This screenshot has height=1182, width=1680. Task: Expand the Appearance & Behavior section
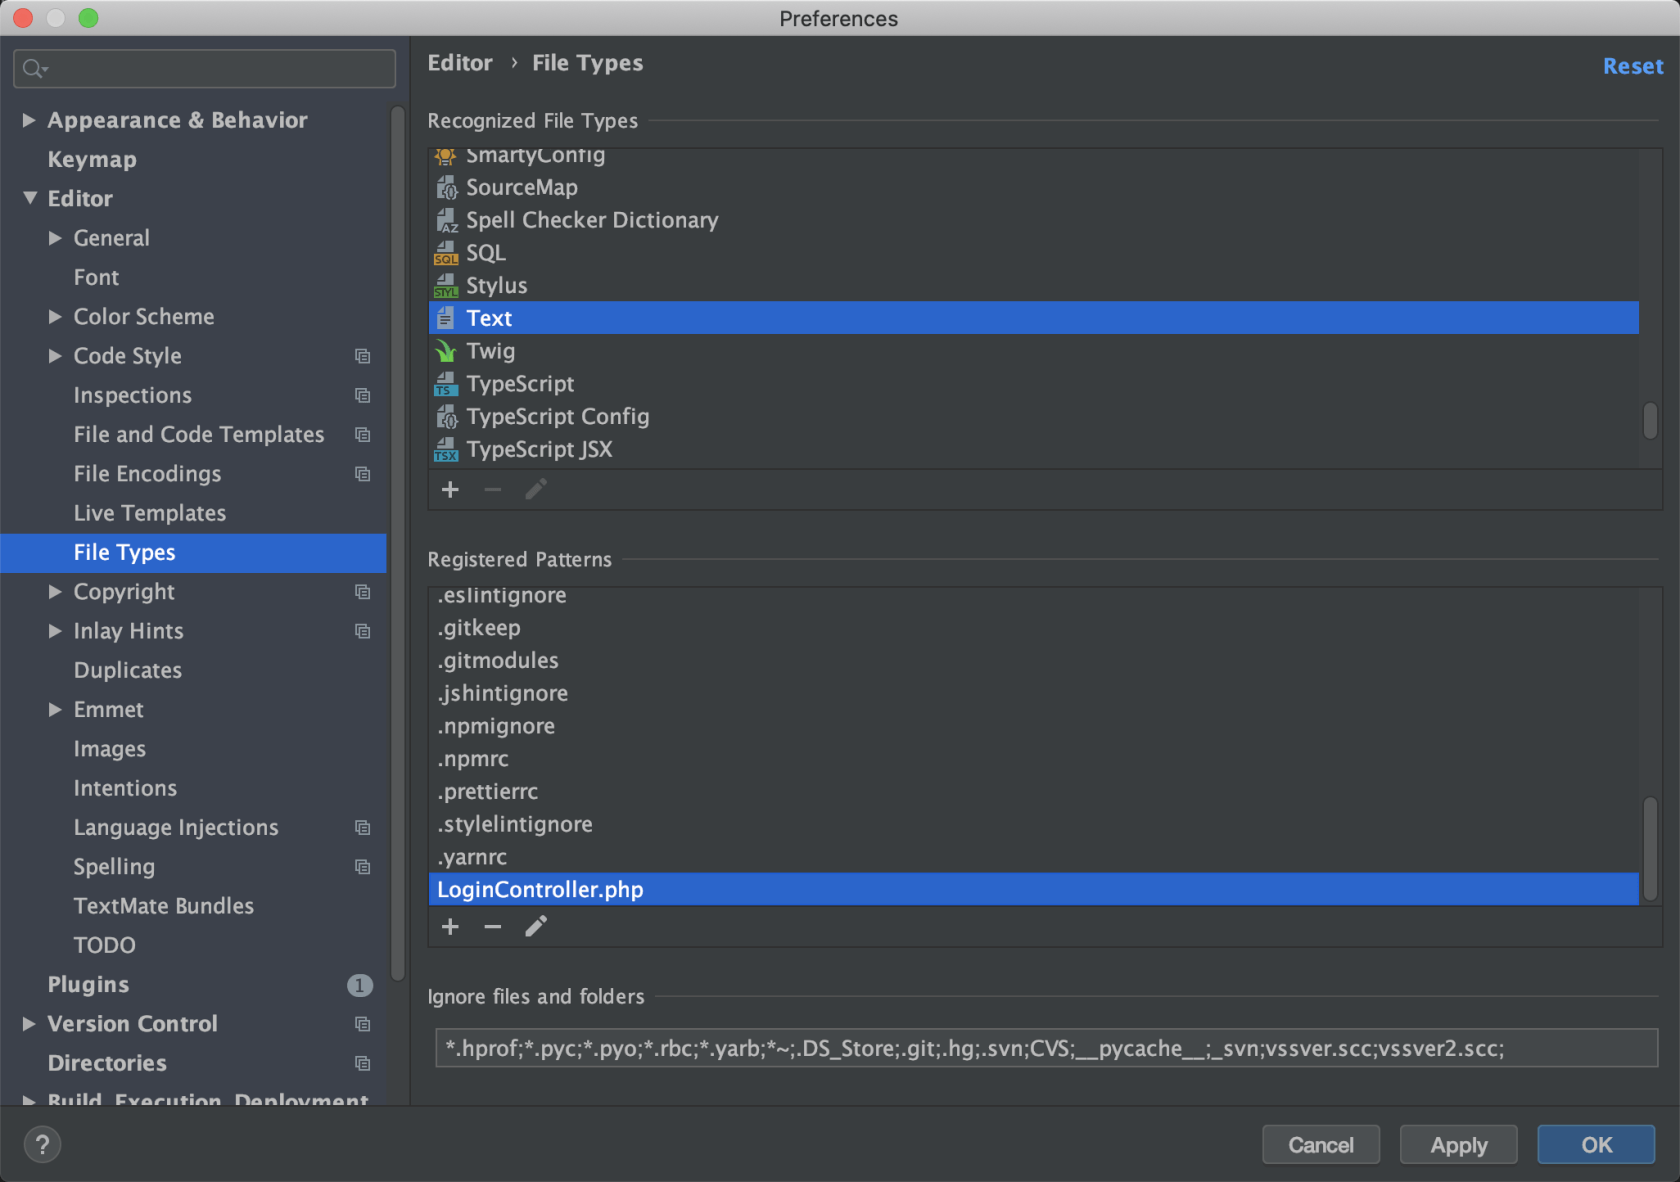tap(29, 120)
